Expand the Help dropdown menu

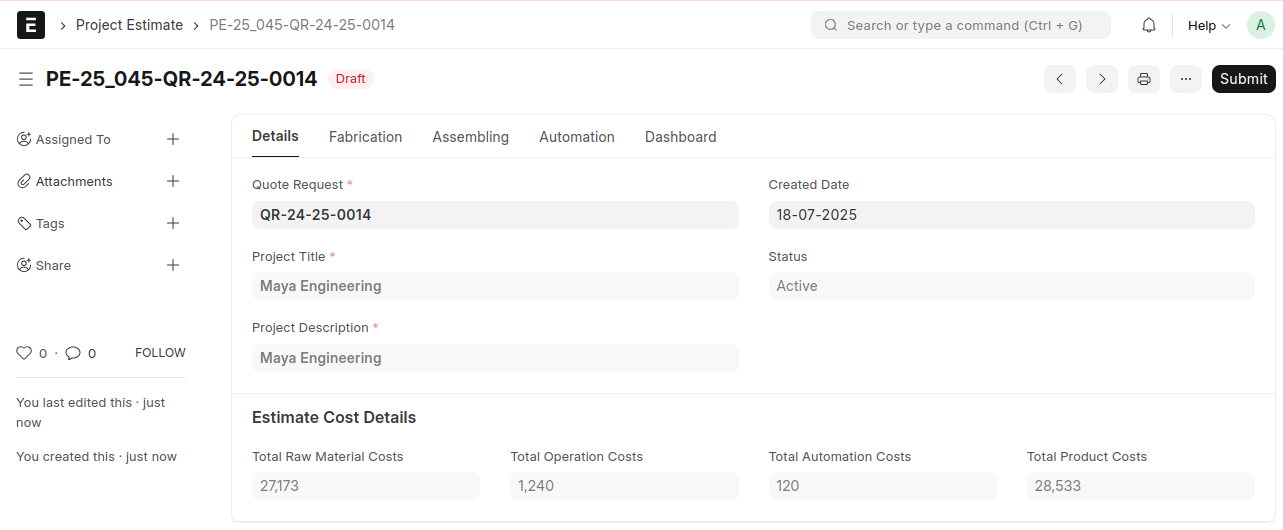(1208, 25)
